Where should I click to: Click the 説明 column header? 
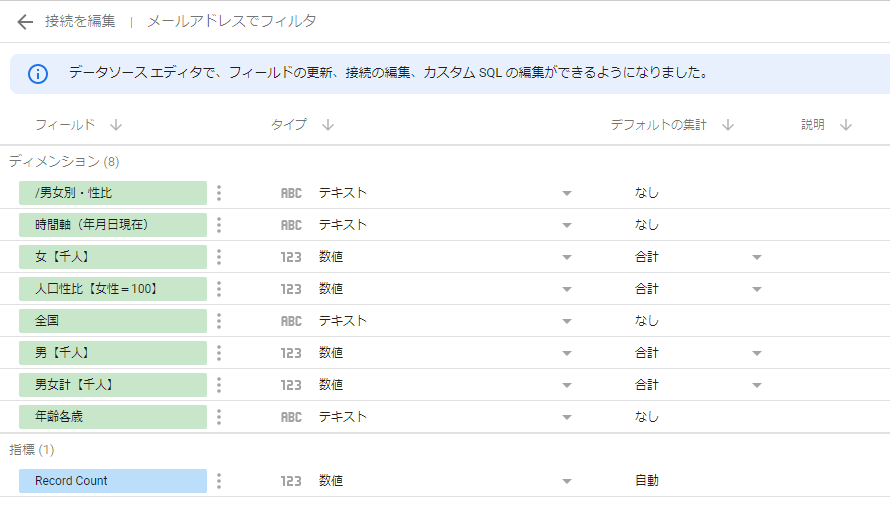click(813, 125)
